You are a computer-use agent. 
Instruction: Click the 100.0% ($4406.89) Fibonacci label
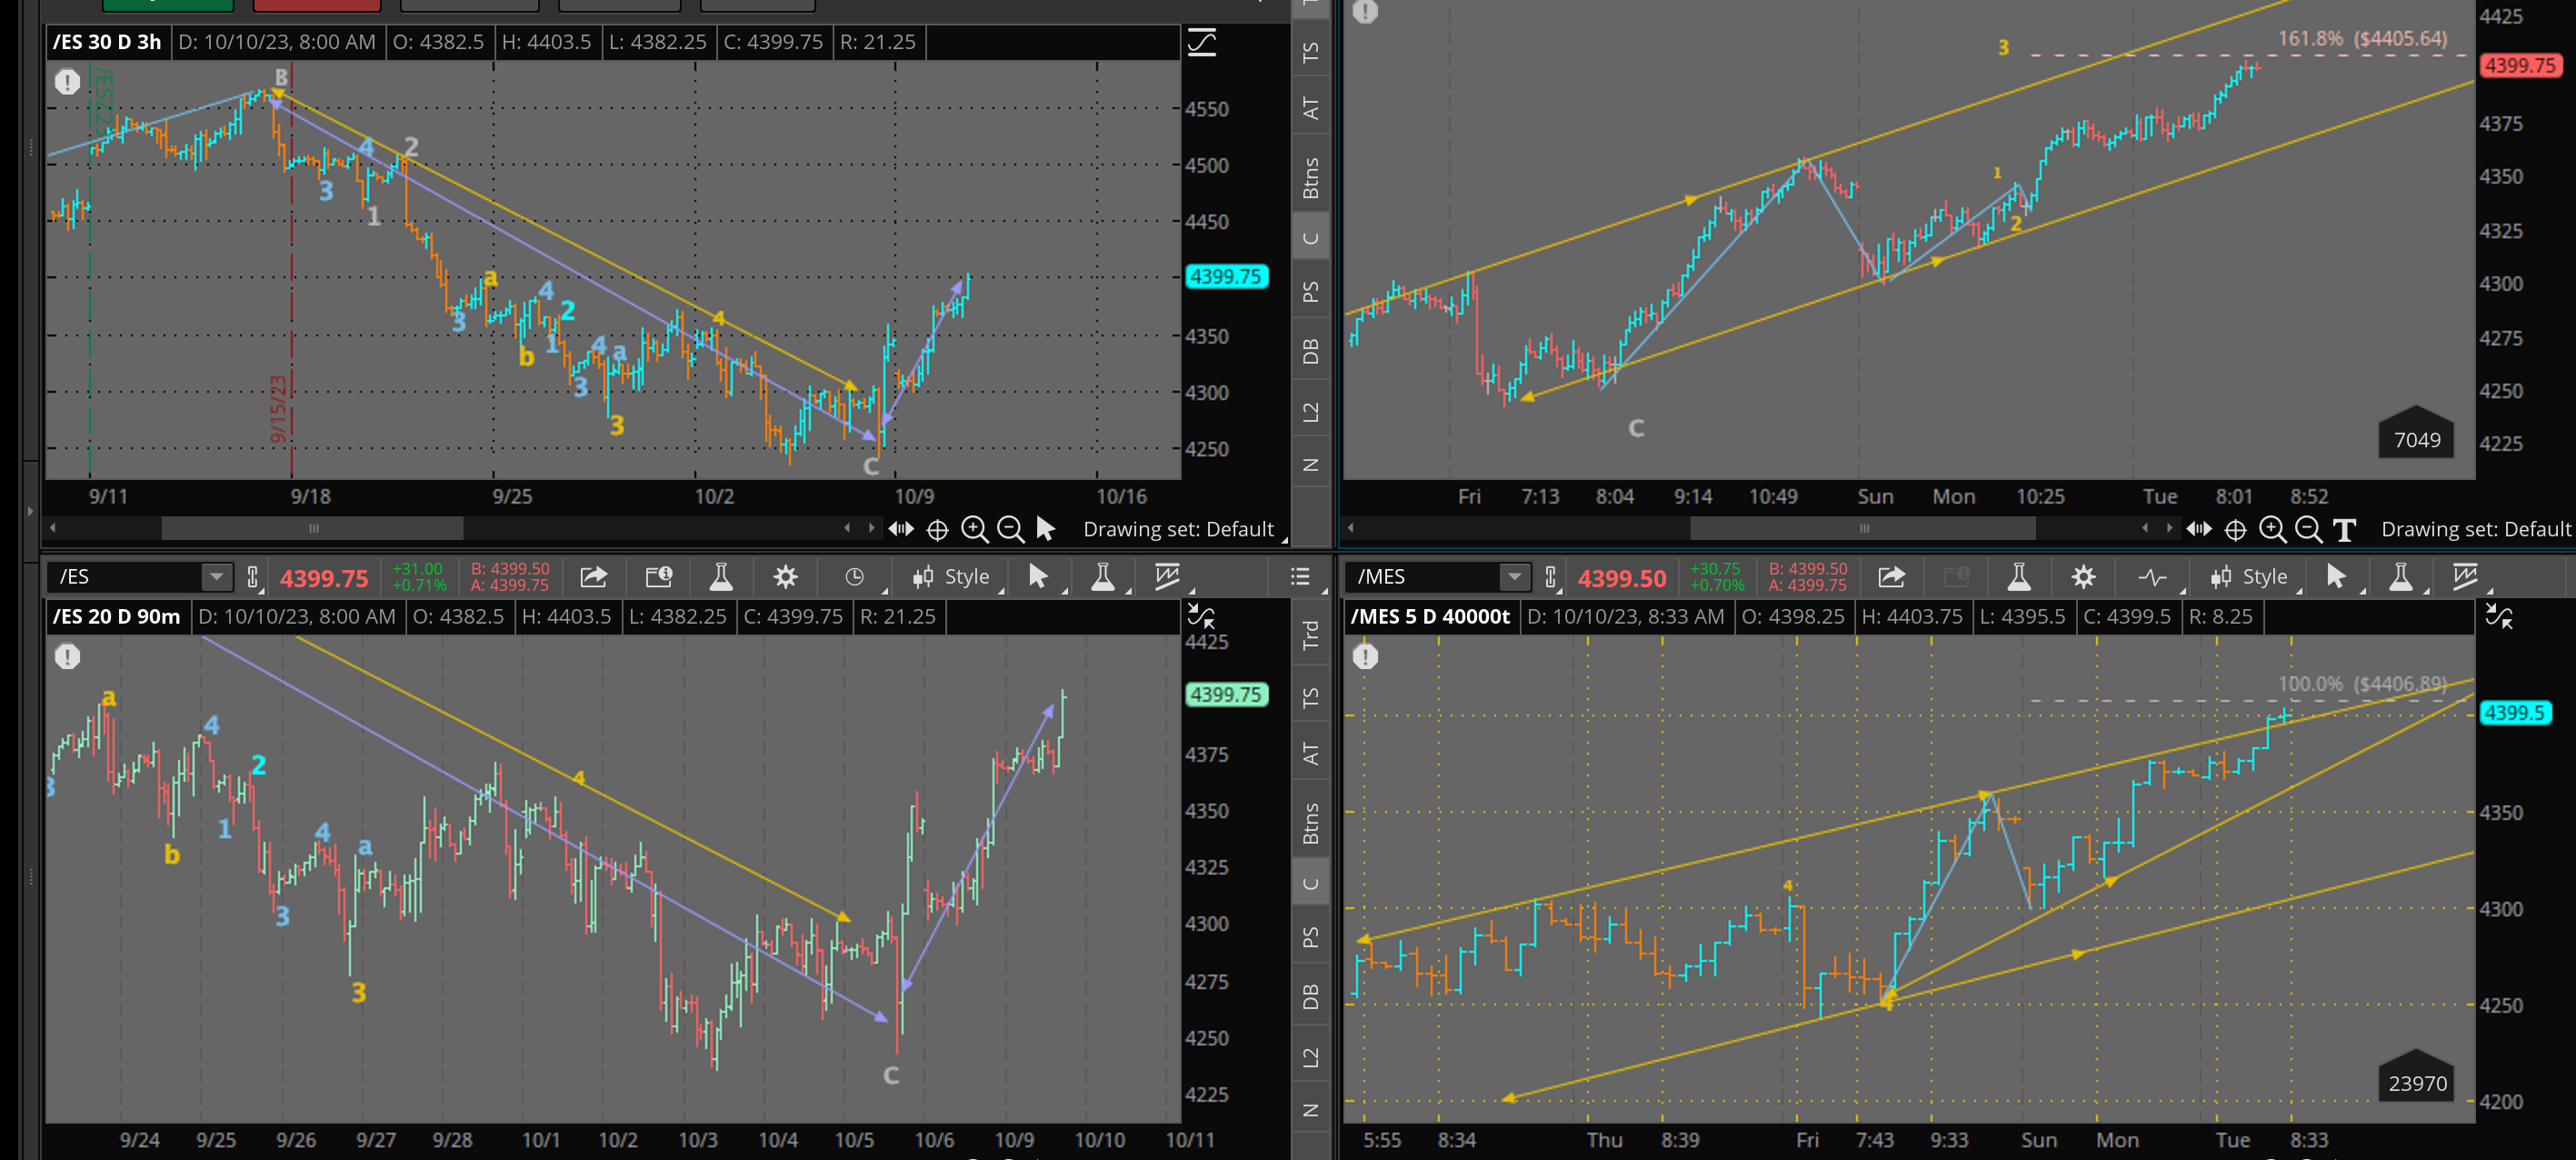coord(2362,684)
